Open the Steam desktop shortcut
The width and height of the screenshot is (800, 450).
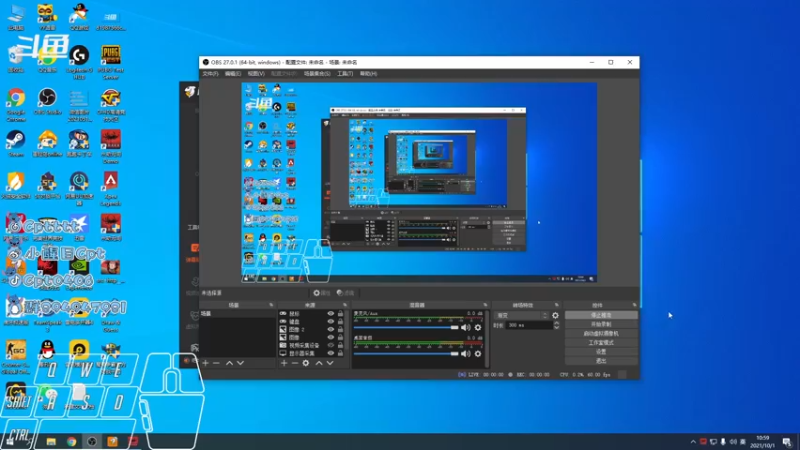[x=16, y=143]
